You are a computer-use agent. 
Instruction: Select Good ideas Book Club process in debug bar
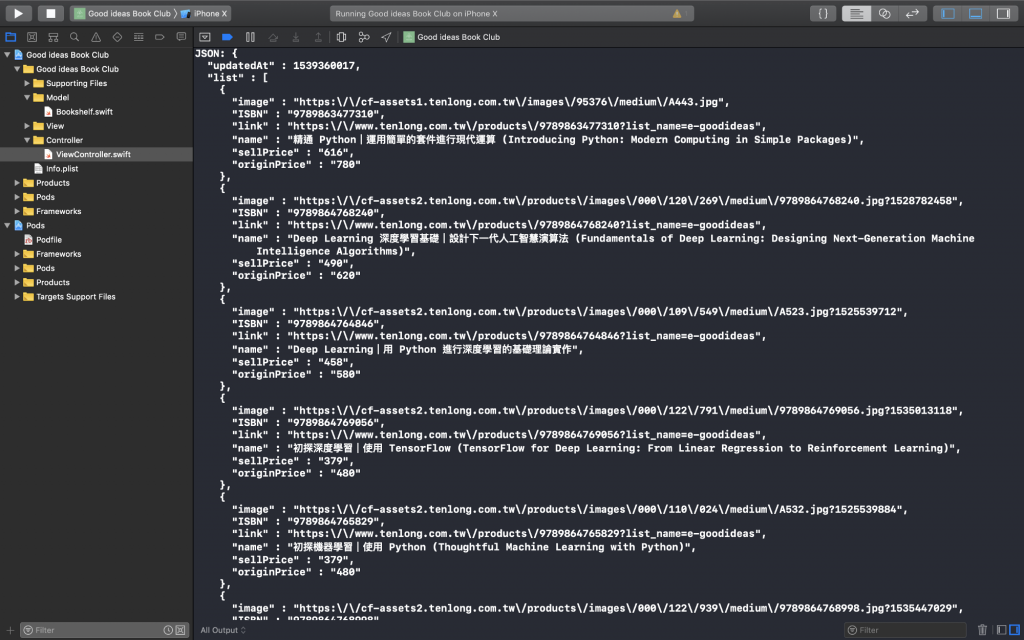[x=452, y=37]
